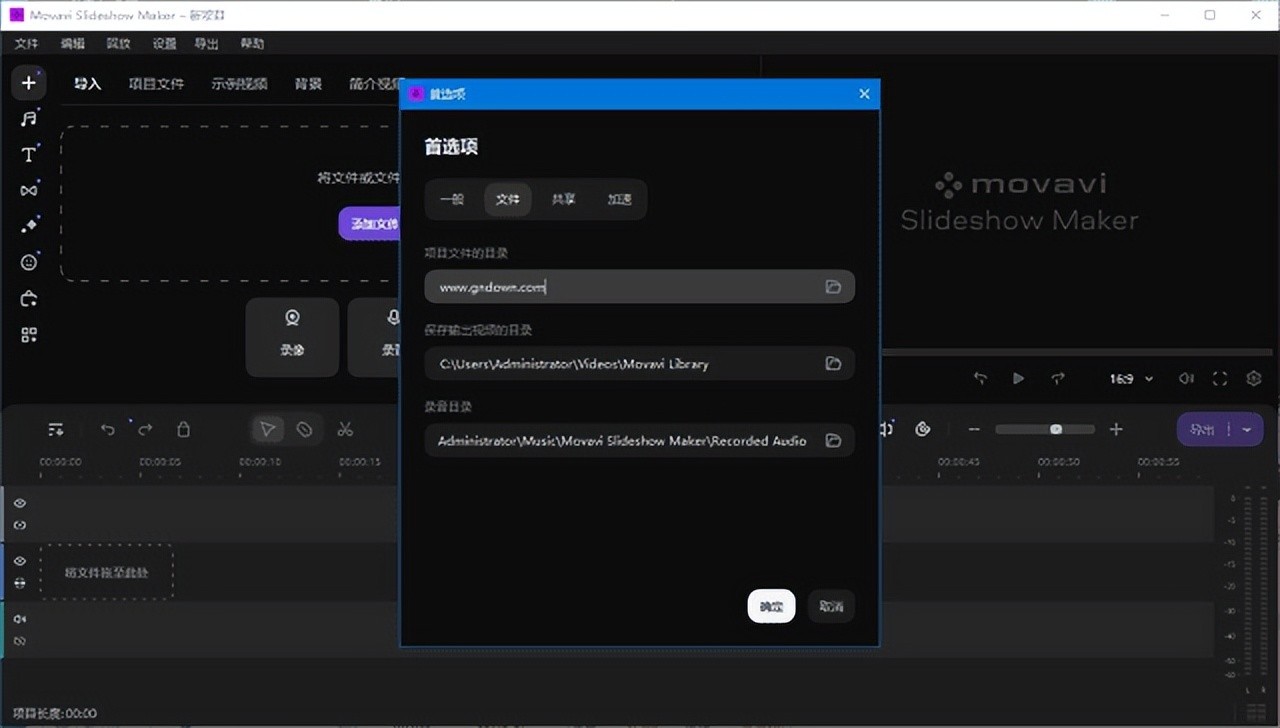Close the preferences dialog with the X button
The height and width of the screenshot is (728, 1280).
point(864,94)
